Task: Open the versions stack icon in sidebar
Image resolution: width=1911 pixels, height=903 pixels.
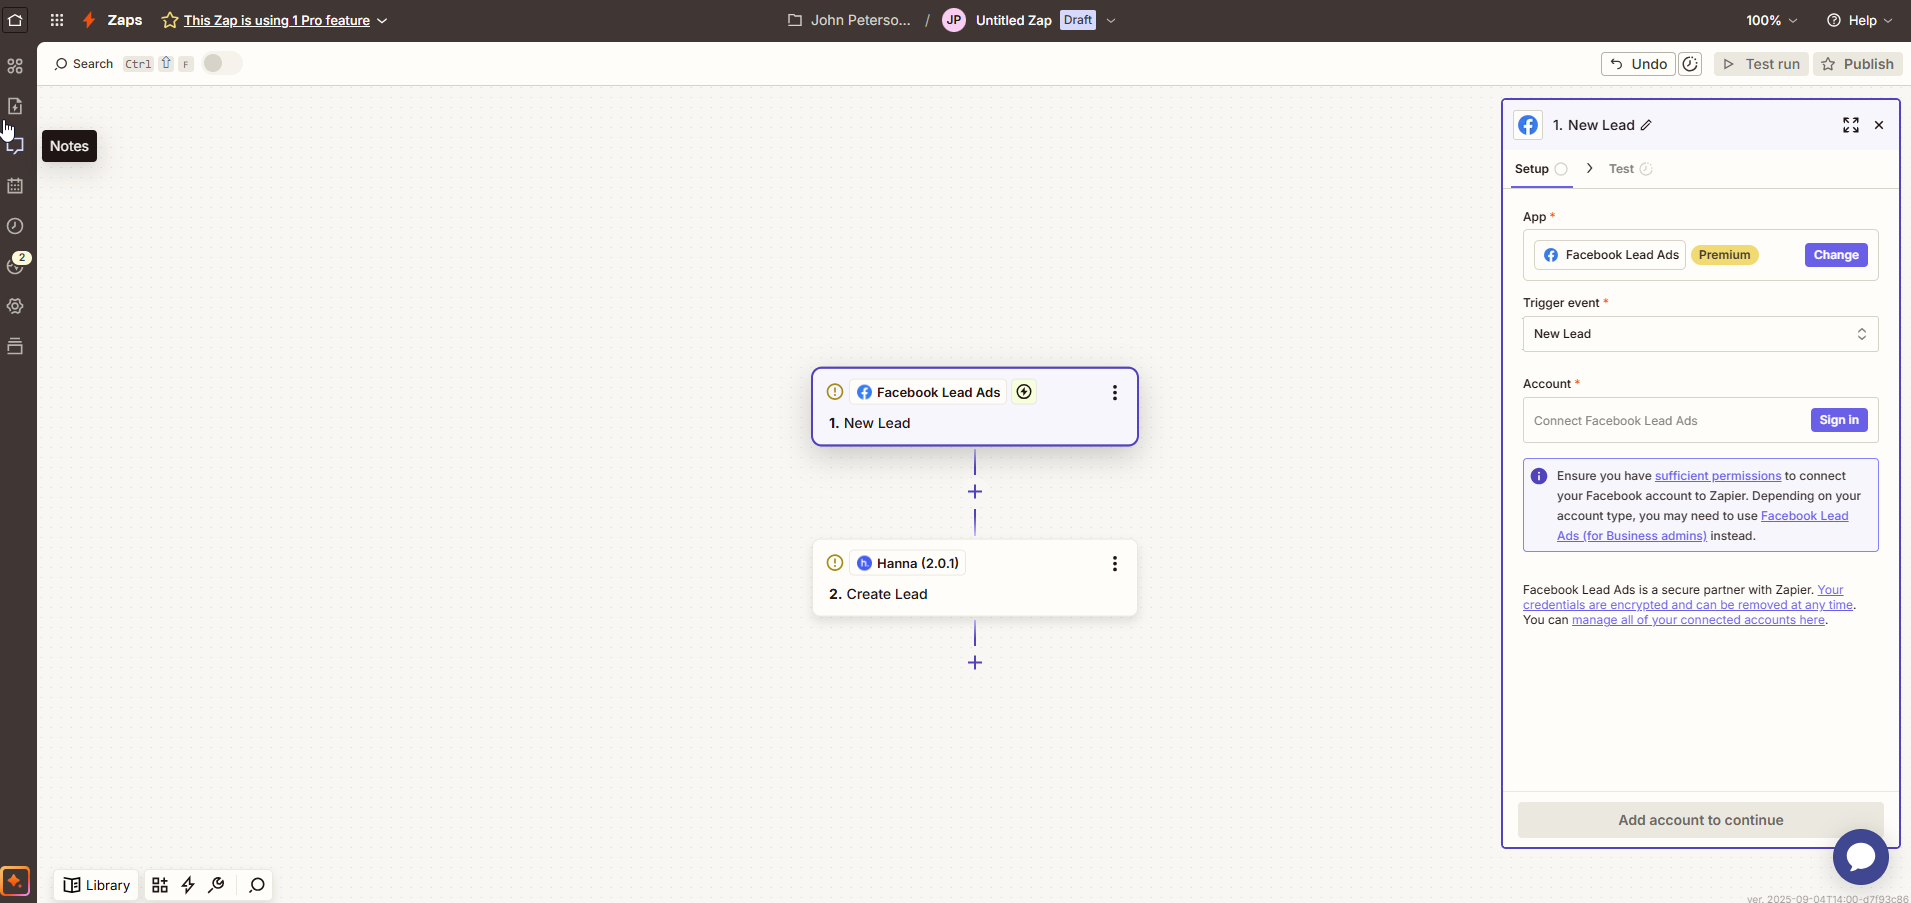Action: coord(15,346)
